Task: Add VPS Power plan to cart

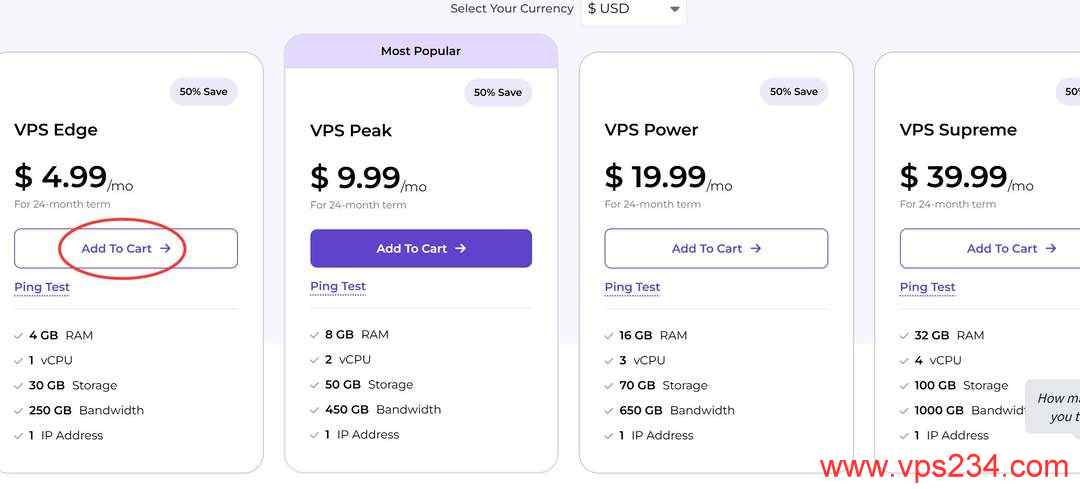Action: point(716,248)
